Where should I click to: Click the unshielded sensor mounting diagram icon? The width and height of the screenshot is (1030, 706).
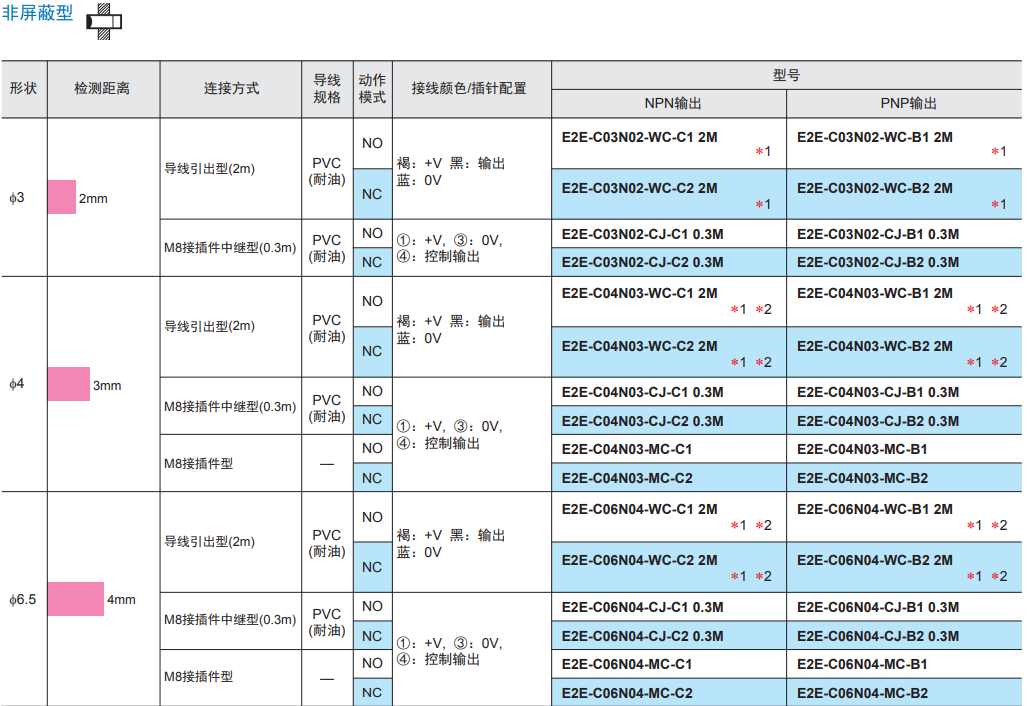coord(104,22)
